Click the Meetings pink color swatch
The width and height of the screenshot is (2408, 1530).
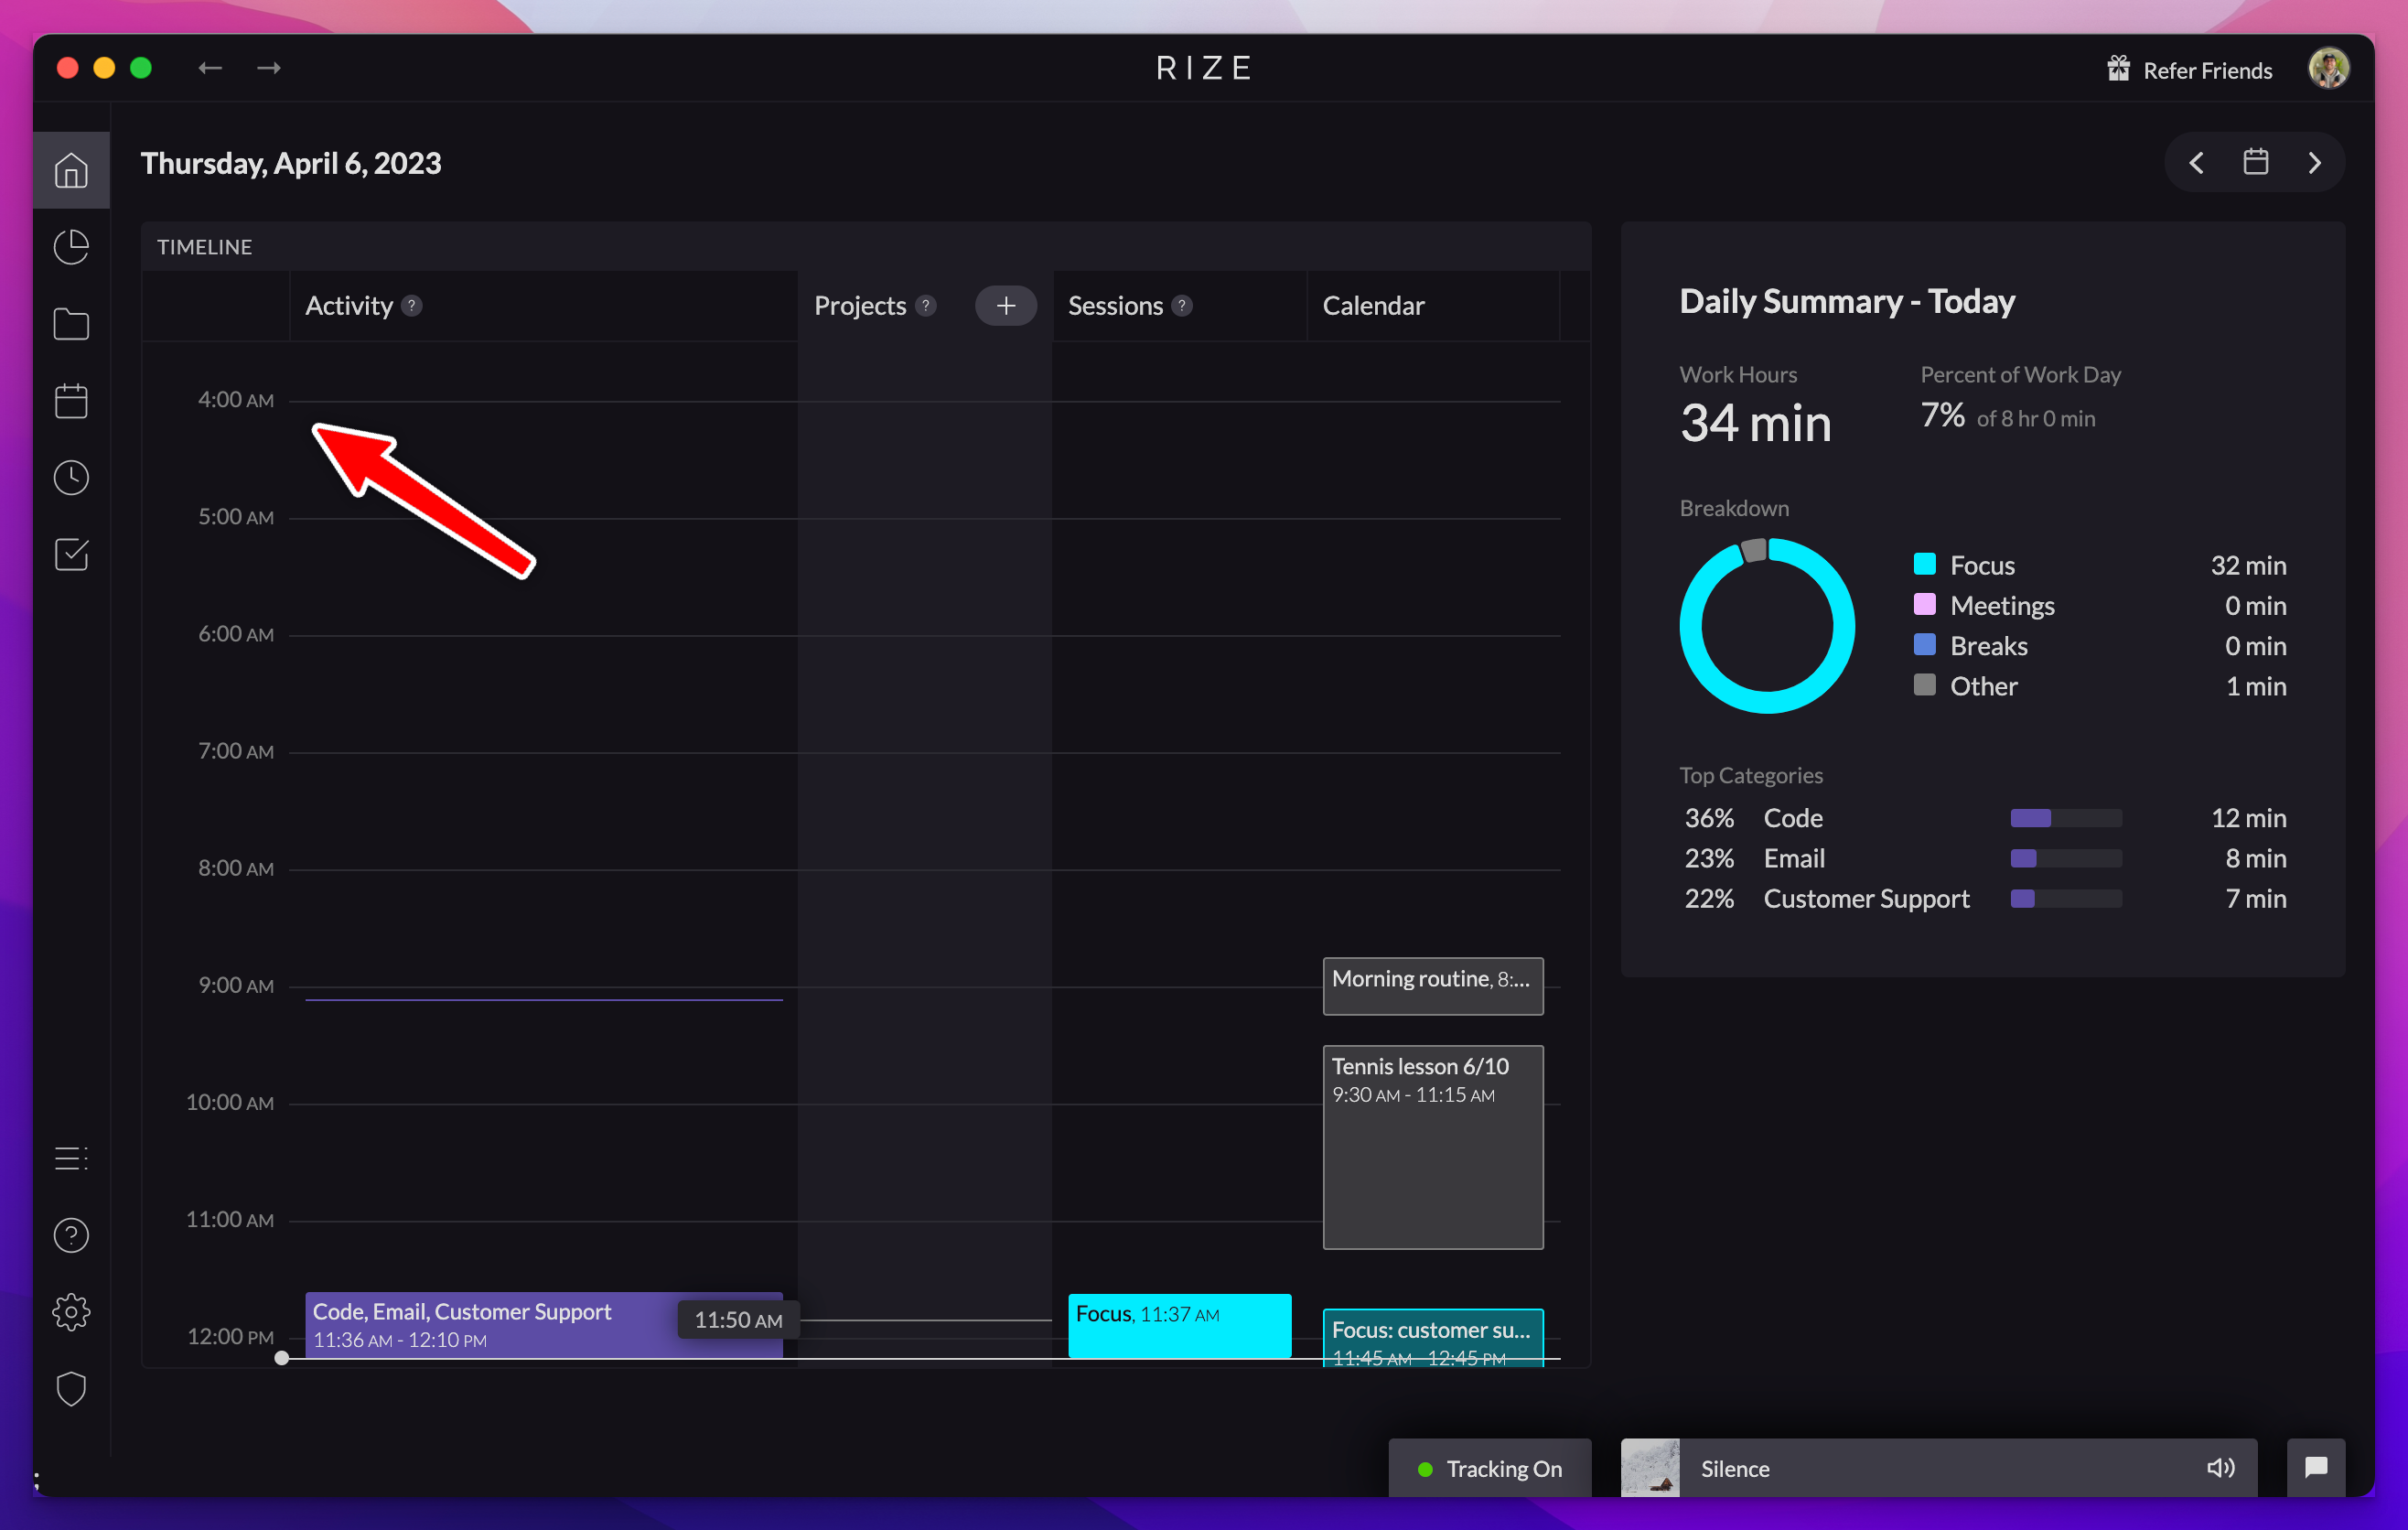pos(1924,604)
